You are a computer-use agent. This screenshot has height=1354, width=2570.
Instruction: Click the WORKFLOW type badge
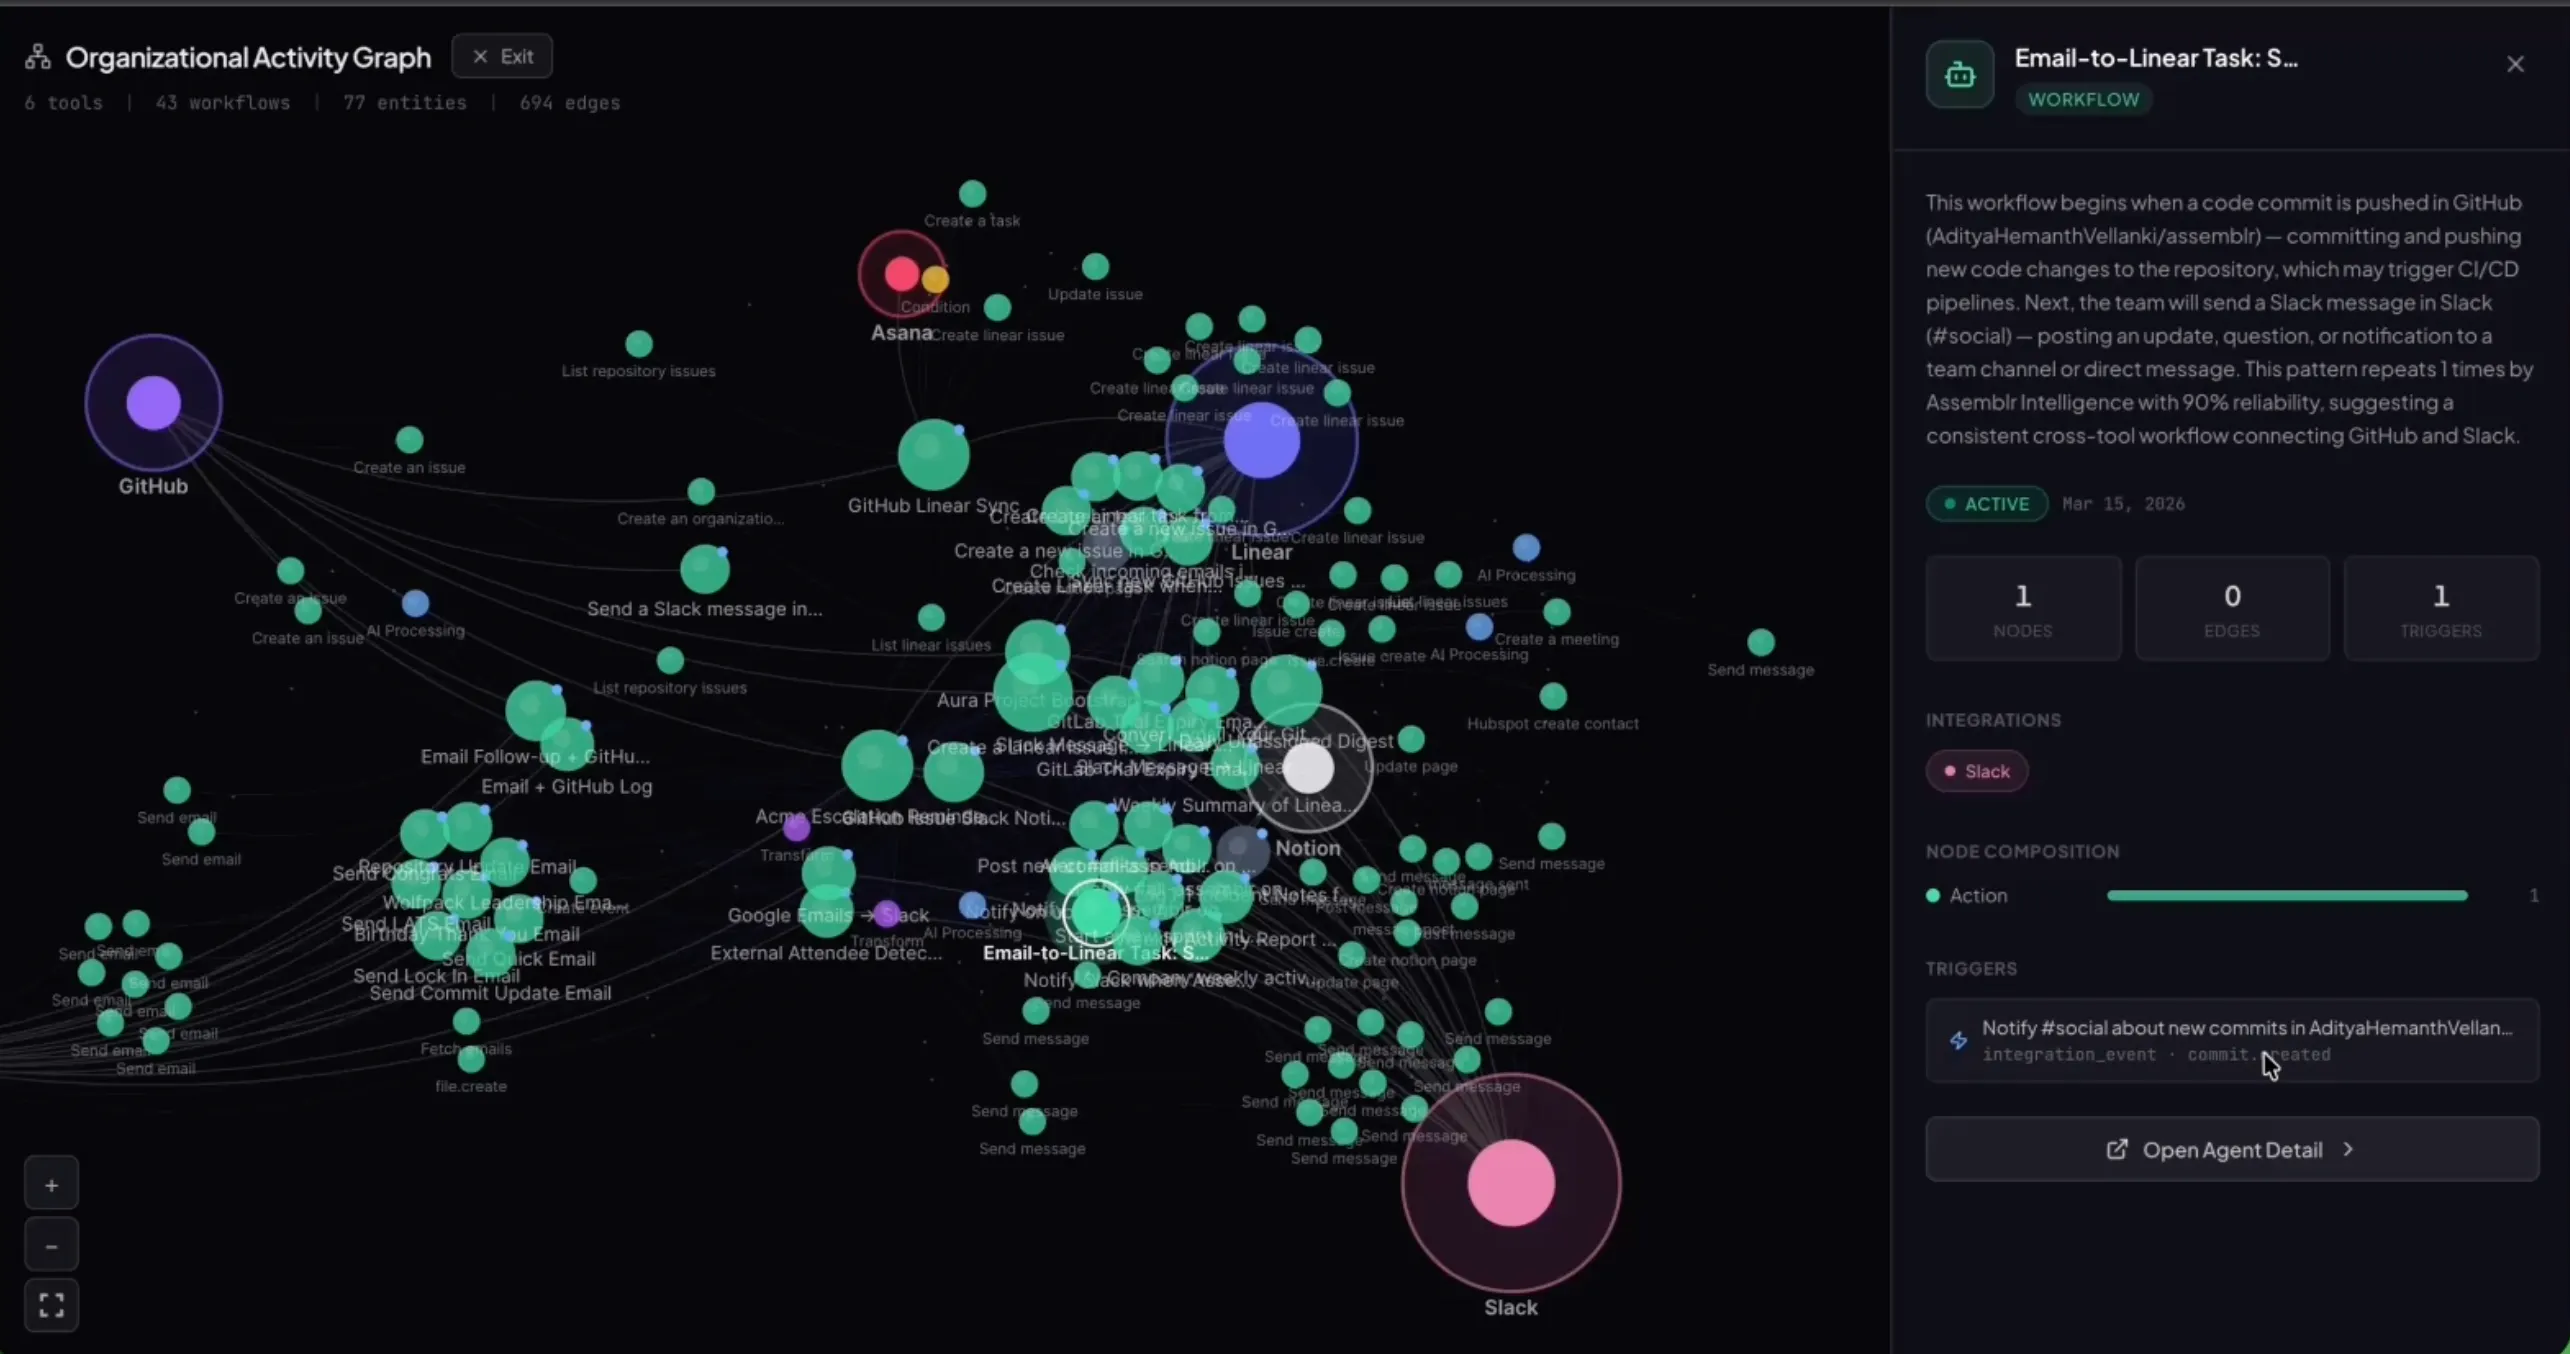click(x=2083, y=99)
